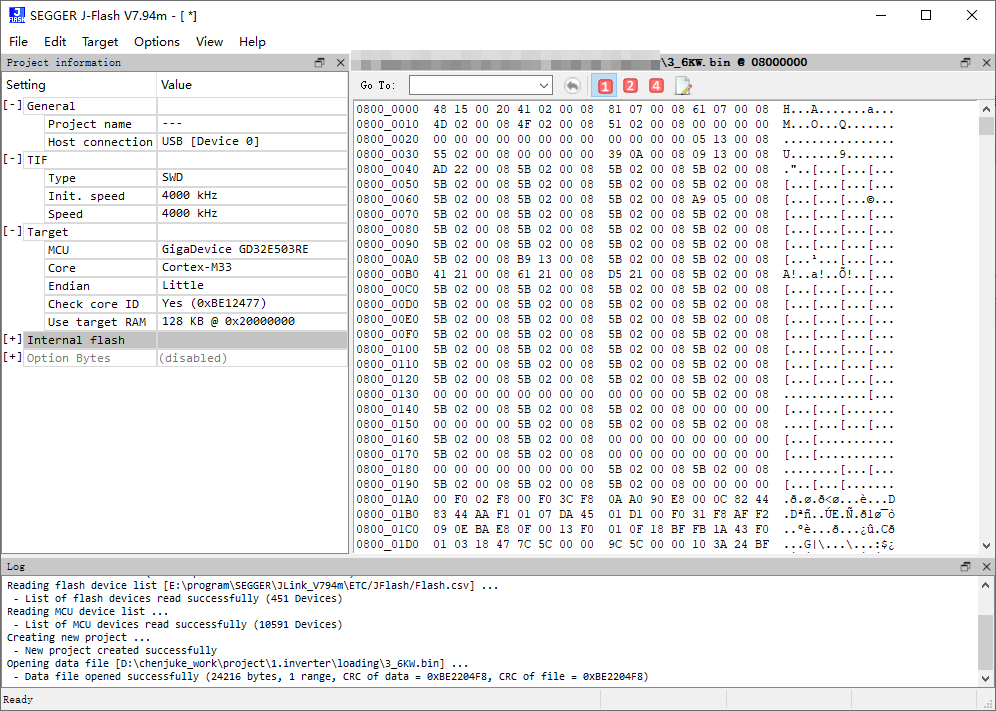
Task: Click hex address 0800_01A0 row label
Action: [x=387, y=499]
